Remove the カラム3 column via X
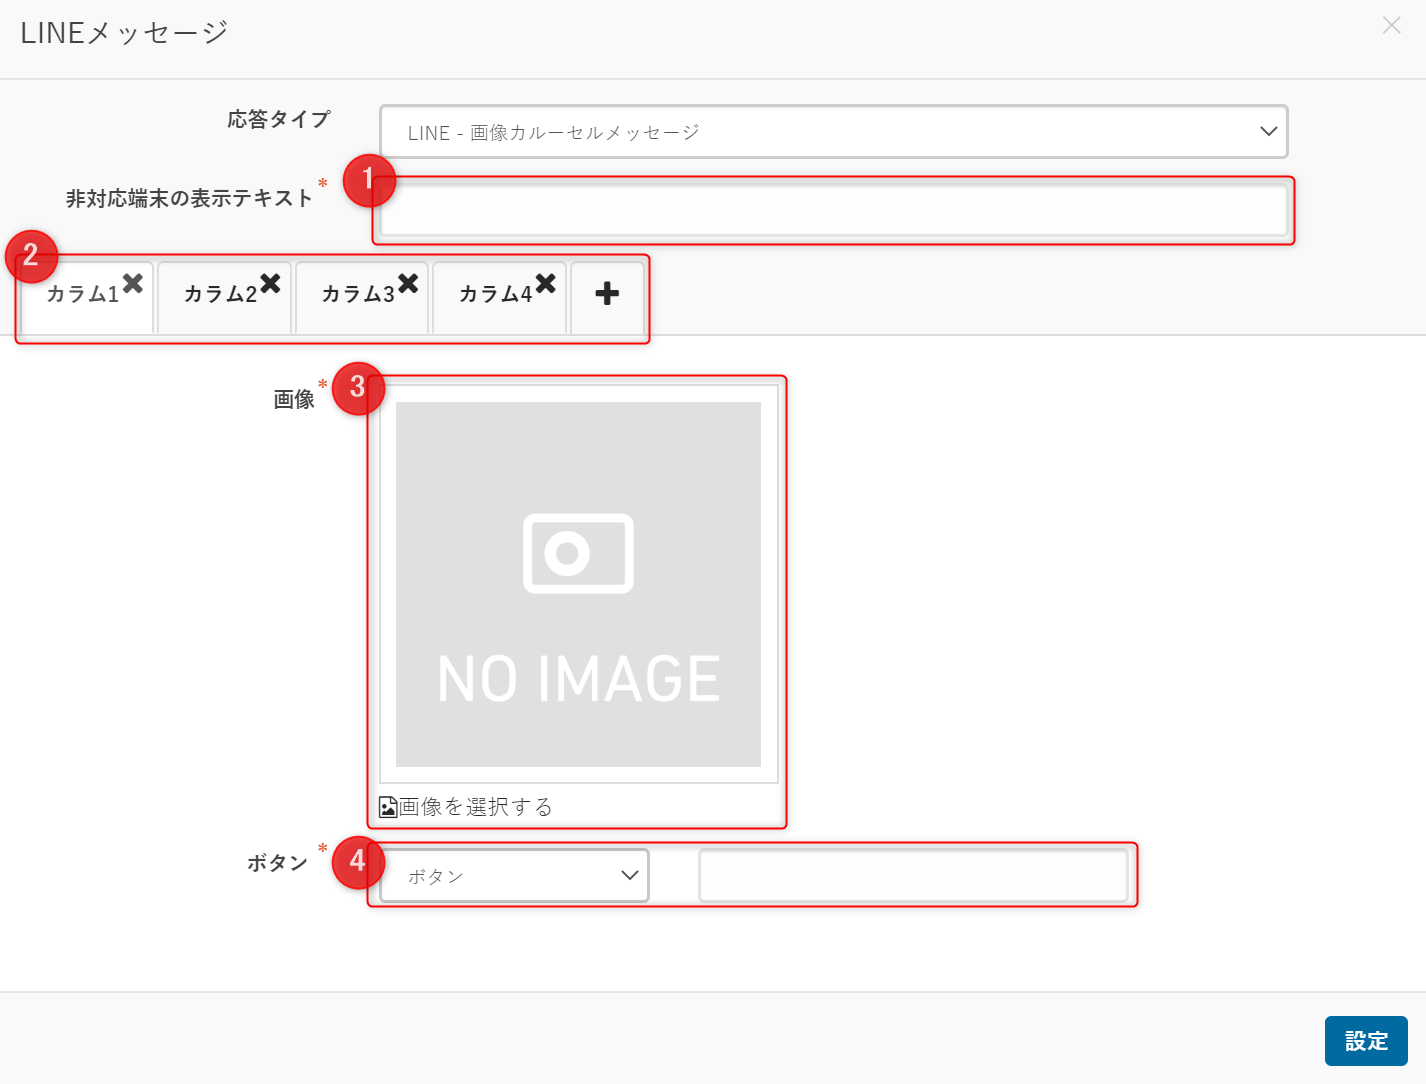This screenshot has width=1426, height=1084. coord(408,284)
